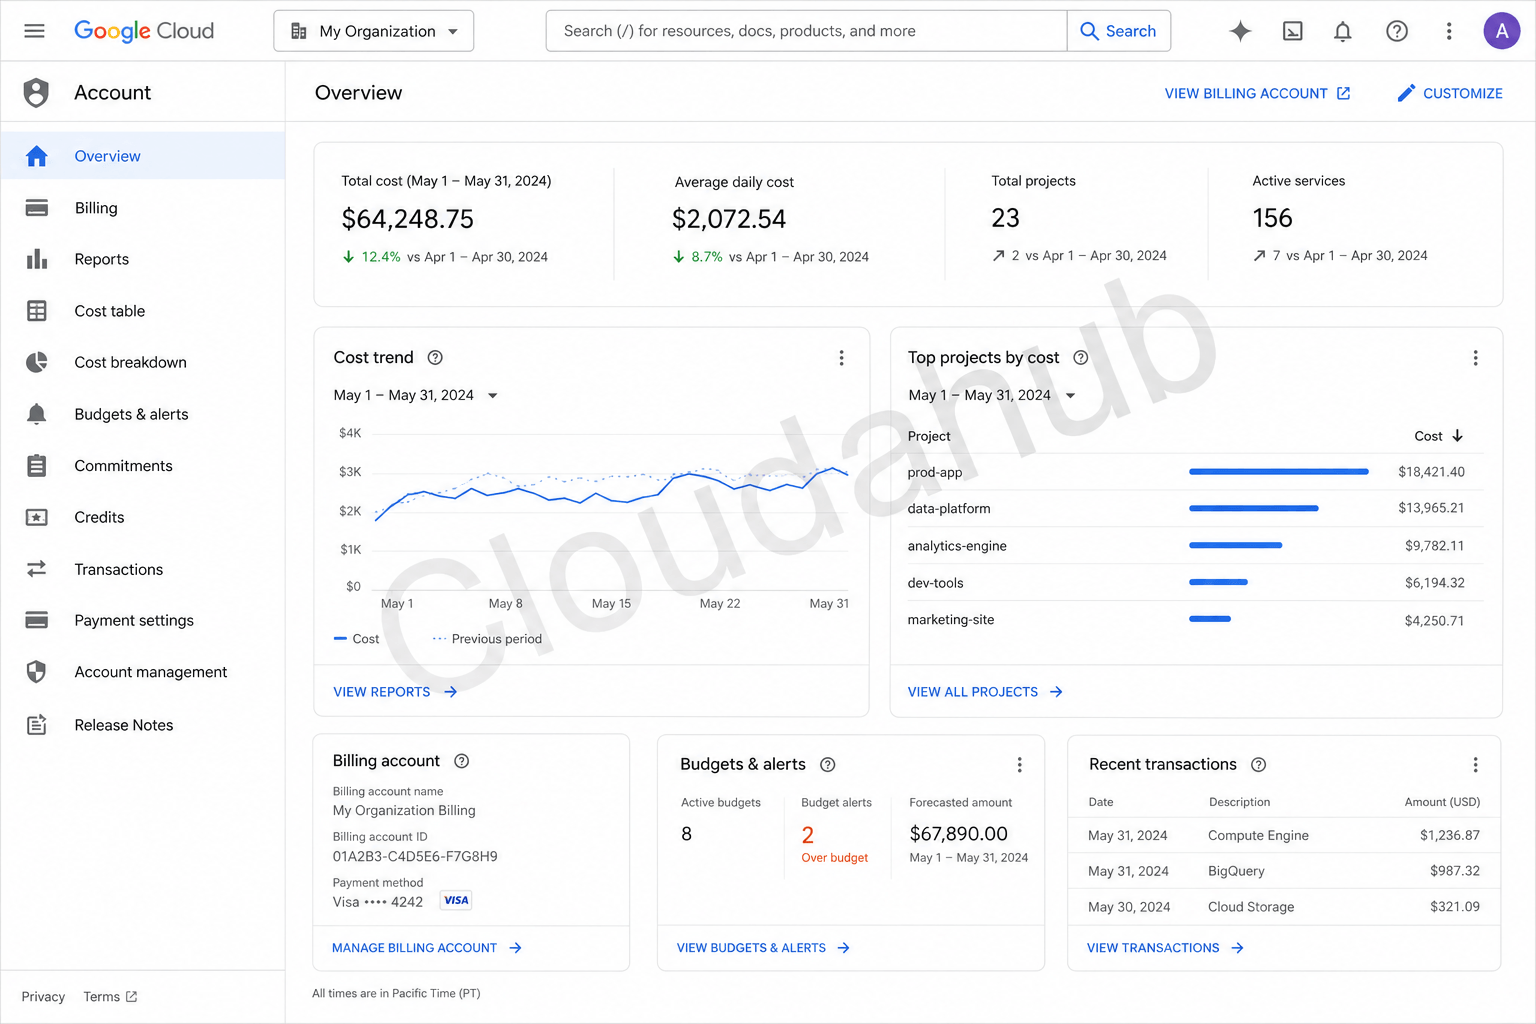Select dev-tools project row

(1195, 583)
